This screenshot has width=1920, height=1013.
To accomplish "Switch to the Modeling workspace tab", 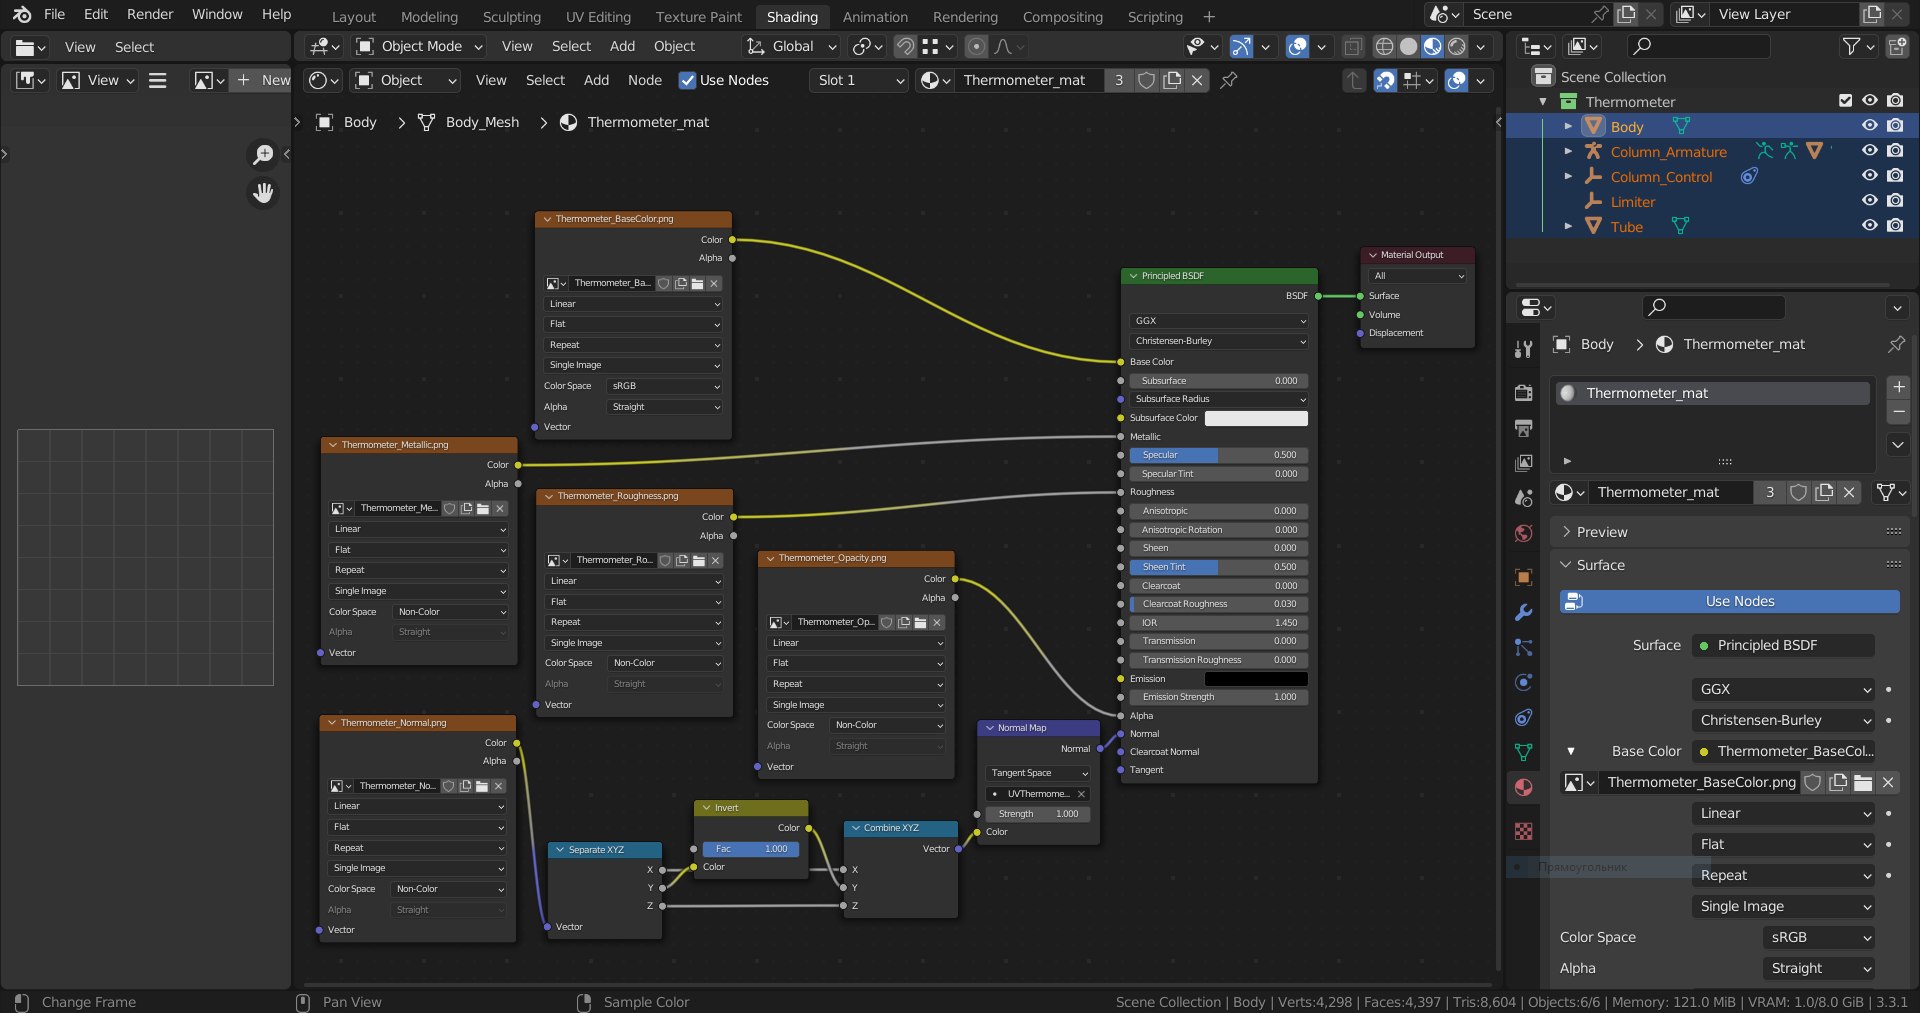I will 429,17.
